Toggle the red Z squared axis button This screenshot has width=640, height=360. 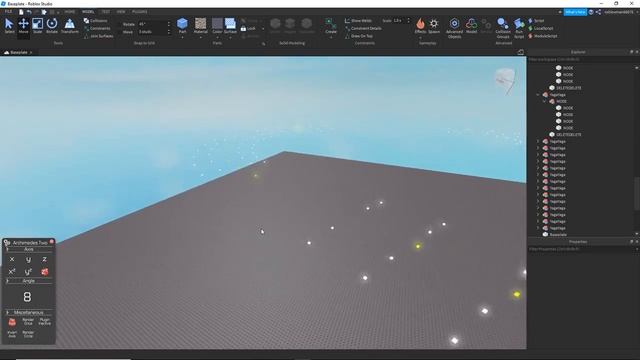point(44,271)
